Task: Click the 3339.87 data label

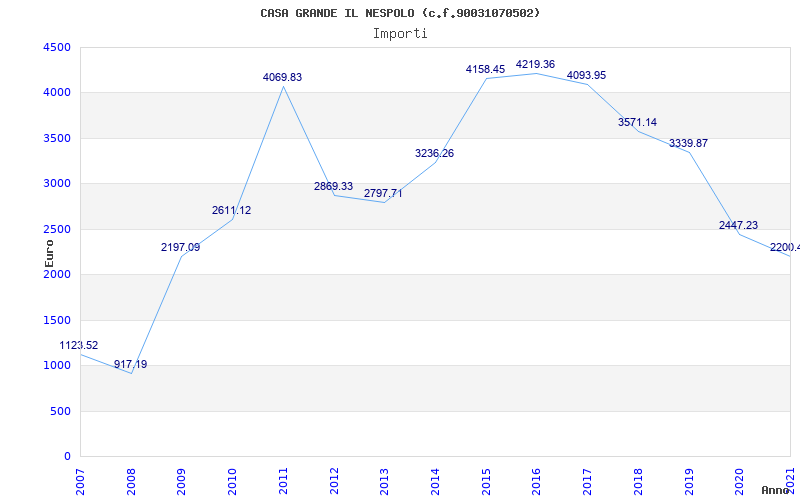Action: click(688, 143)
